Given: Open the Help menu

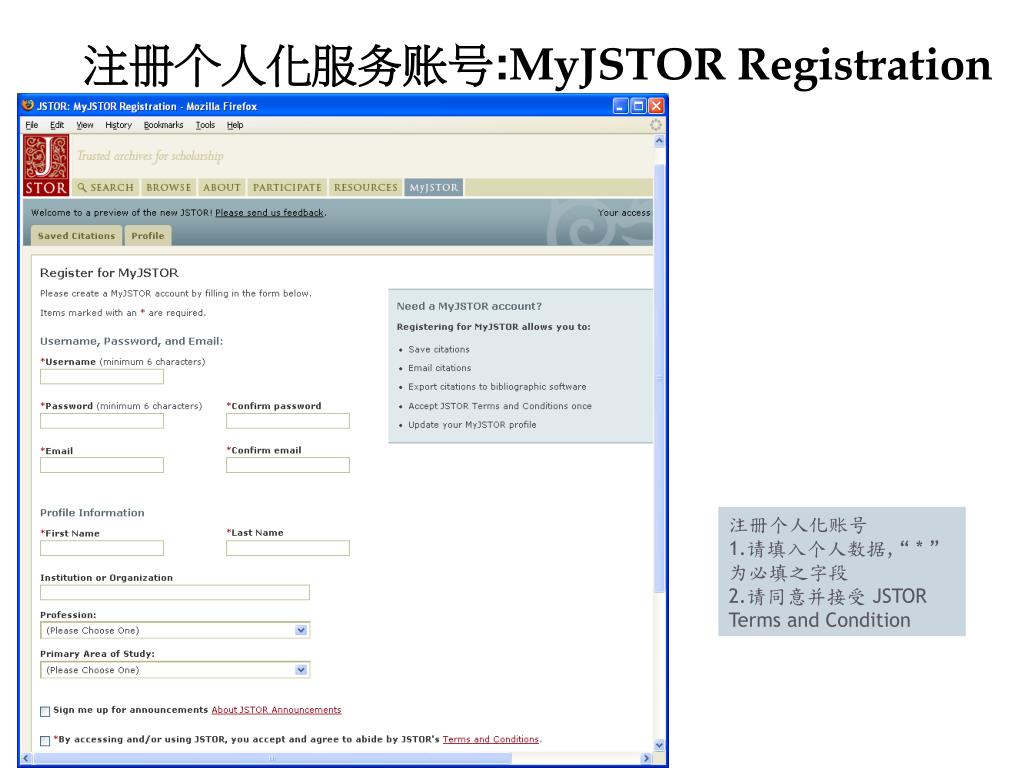Looking at the screenshot, I should pyautogui.click(x=235, y=125).
